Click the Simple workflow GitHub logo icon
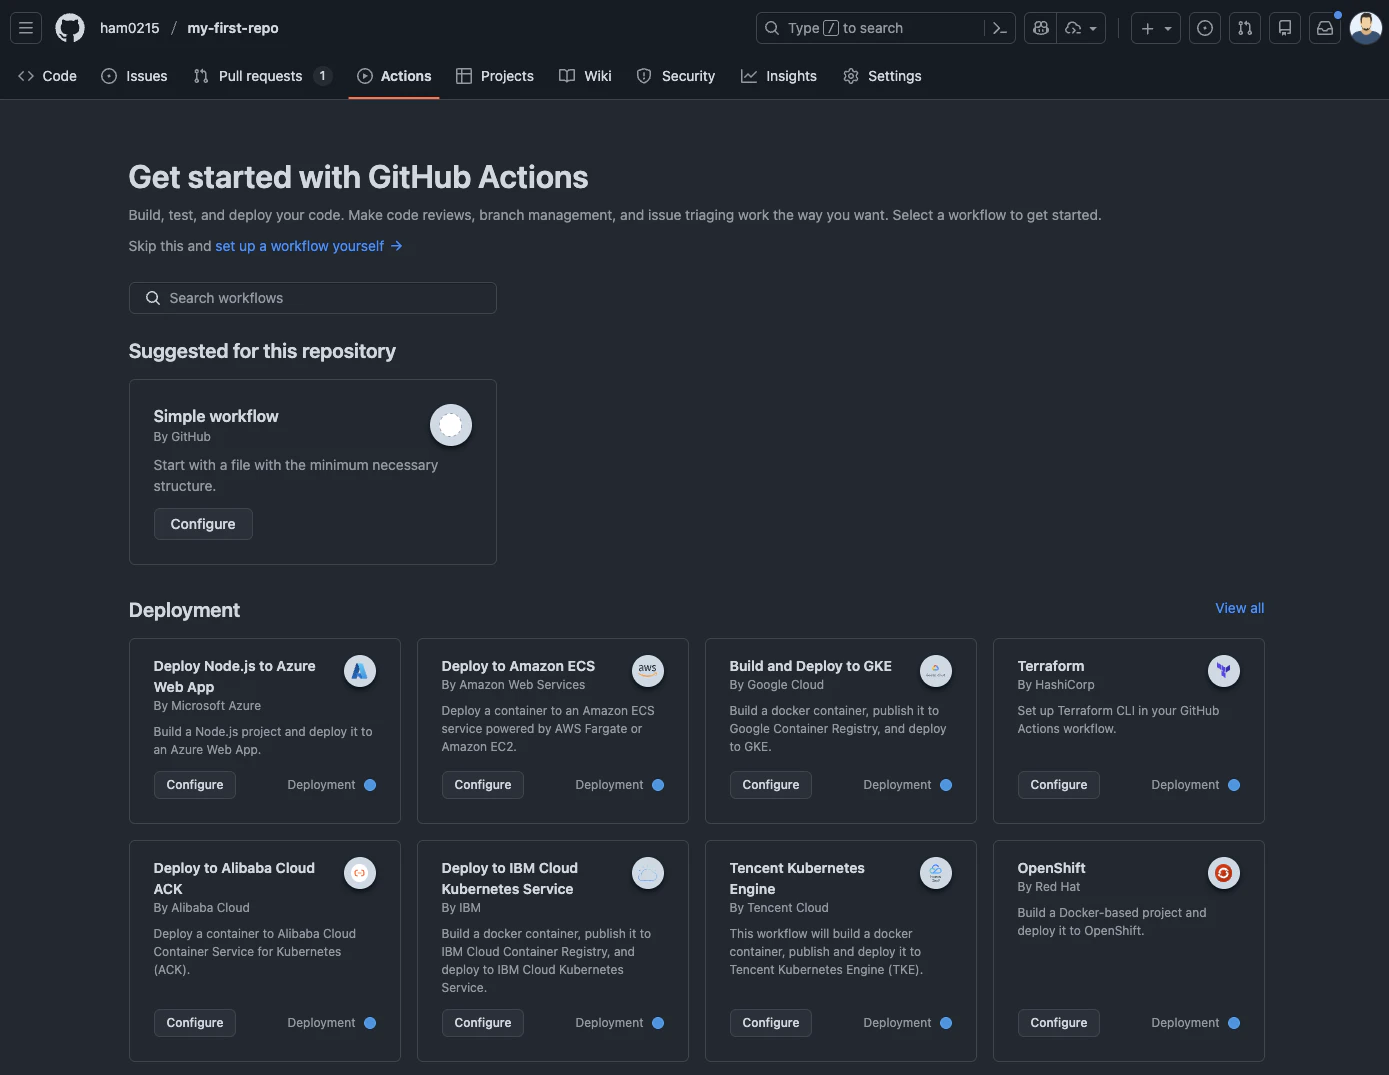 451,425
